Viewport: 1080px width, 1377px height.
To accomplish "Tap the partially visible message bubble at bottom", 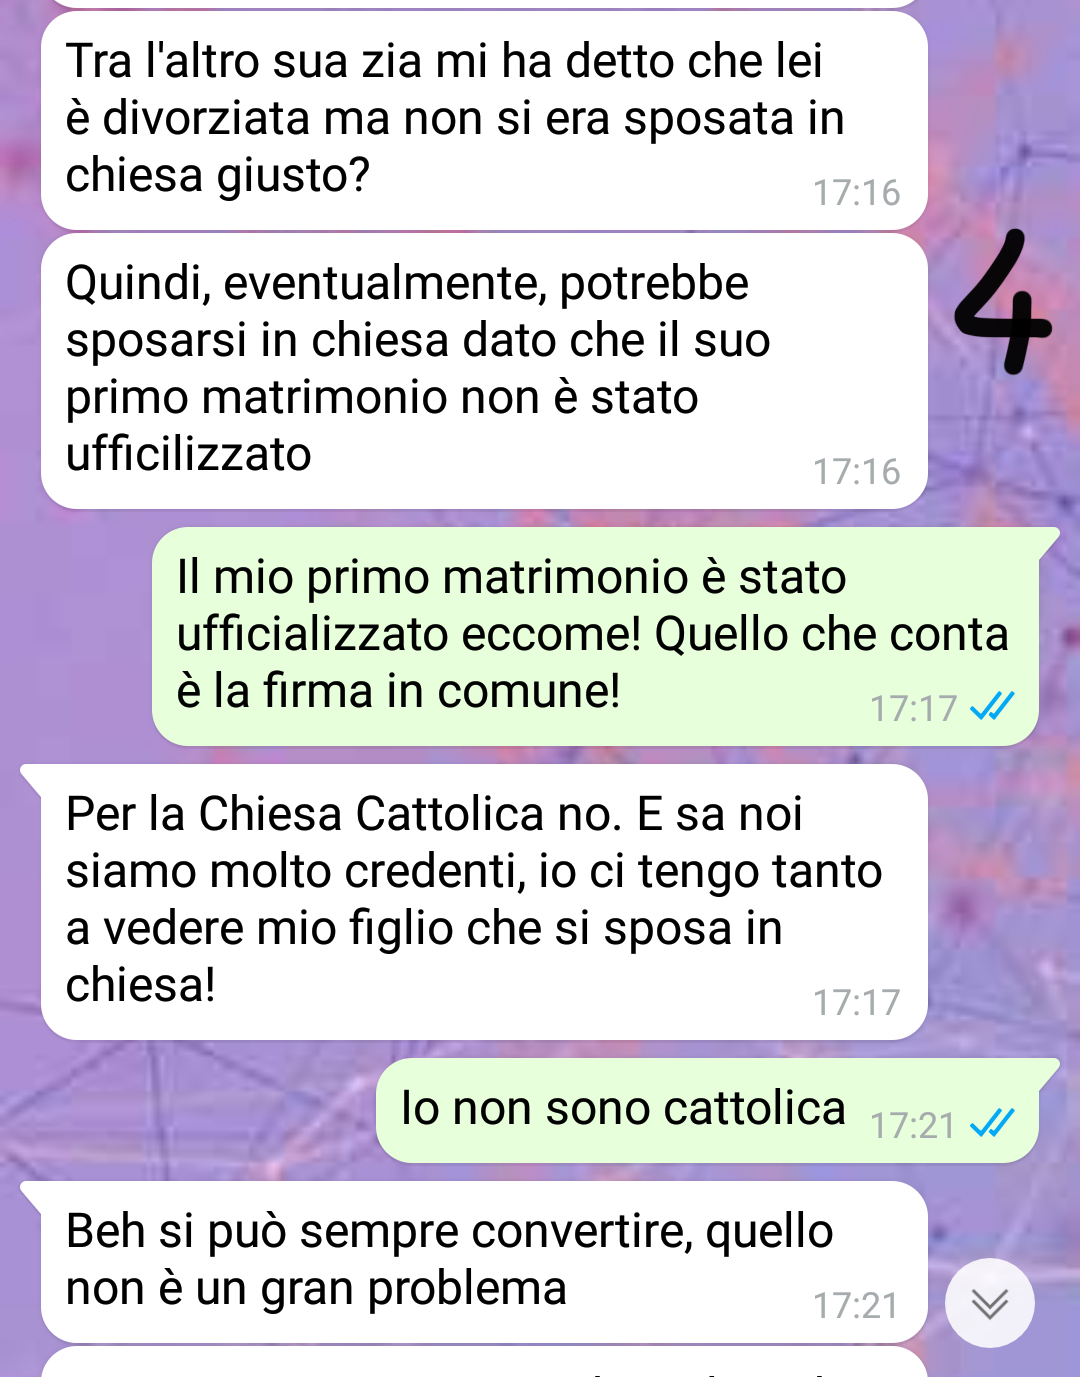I will [484, 1362].
